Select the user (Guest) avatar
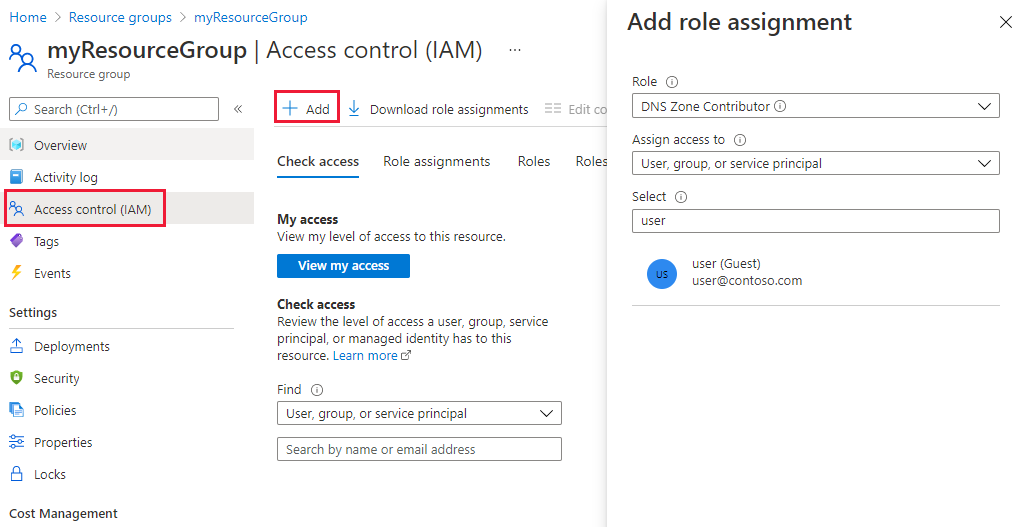Viewport: 1020px width, 527px height. (x=662, y=273)
